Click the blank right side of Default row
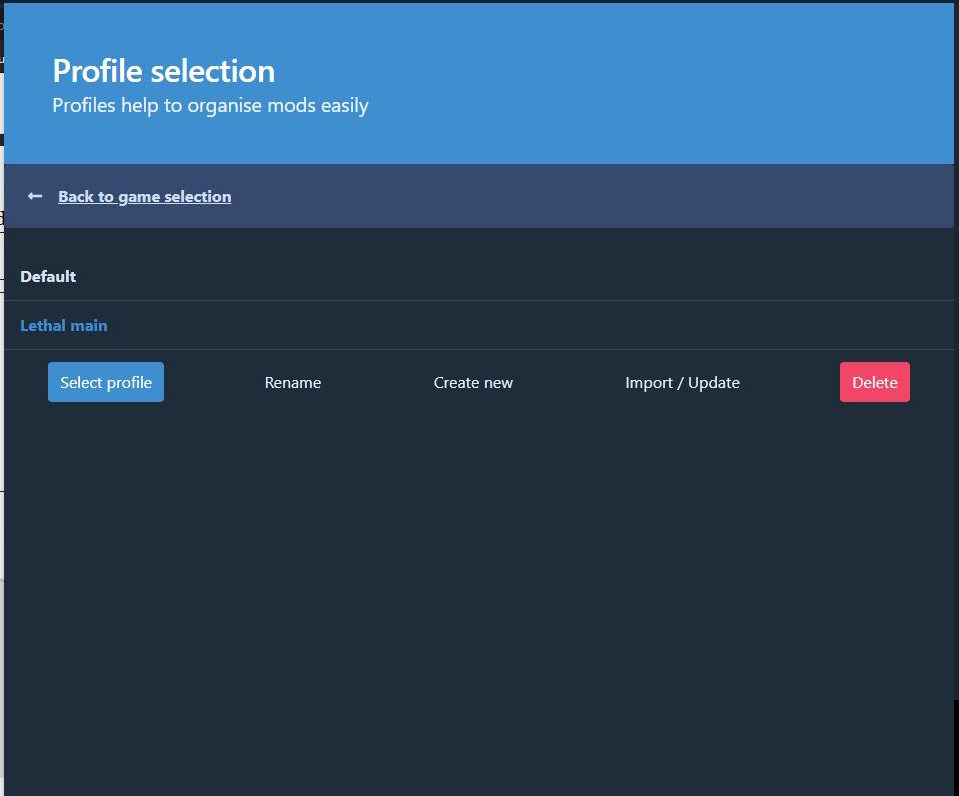 point(600,277)
